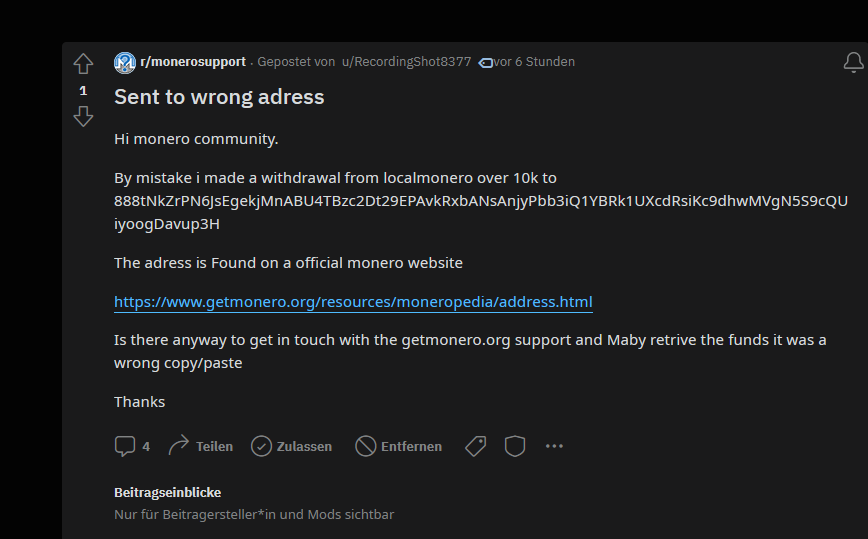Click the tag icon before 'vor 6 Stunden'

click(486, 62)
